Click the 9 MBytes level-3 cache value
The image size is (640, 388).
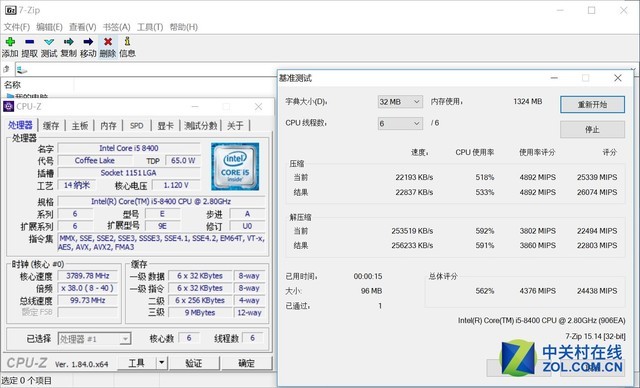click(x=200, y=313)
